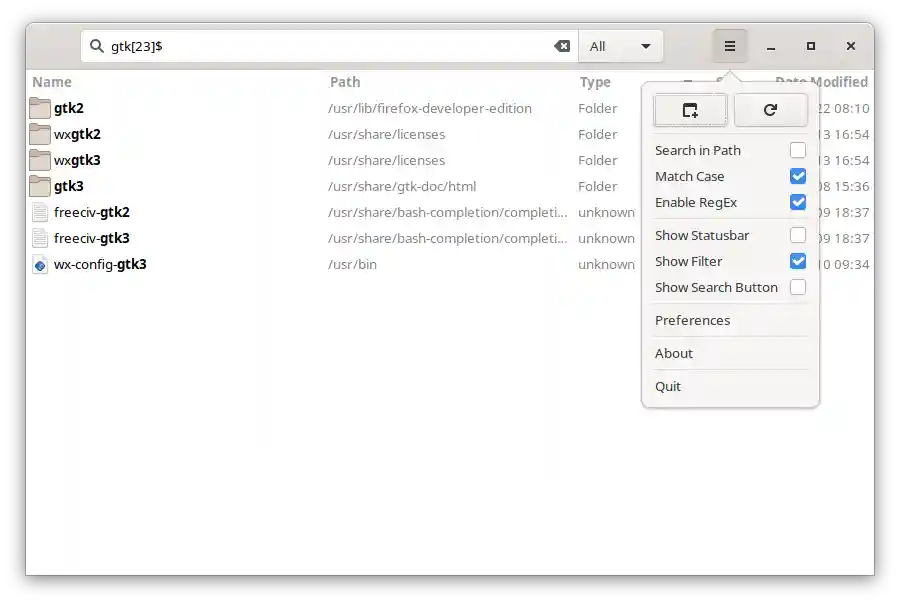This screenshot has width=900, height=604.
Task: Click the wxgtk2 /usr/share/licenses path
Action: (386, 134)
